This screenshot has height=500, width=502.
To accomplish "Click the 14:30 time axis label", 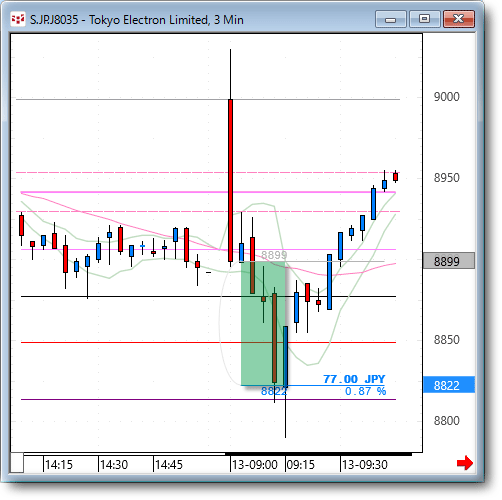I will (x=114, y=465).
